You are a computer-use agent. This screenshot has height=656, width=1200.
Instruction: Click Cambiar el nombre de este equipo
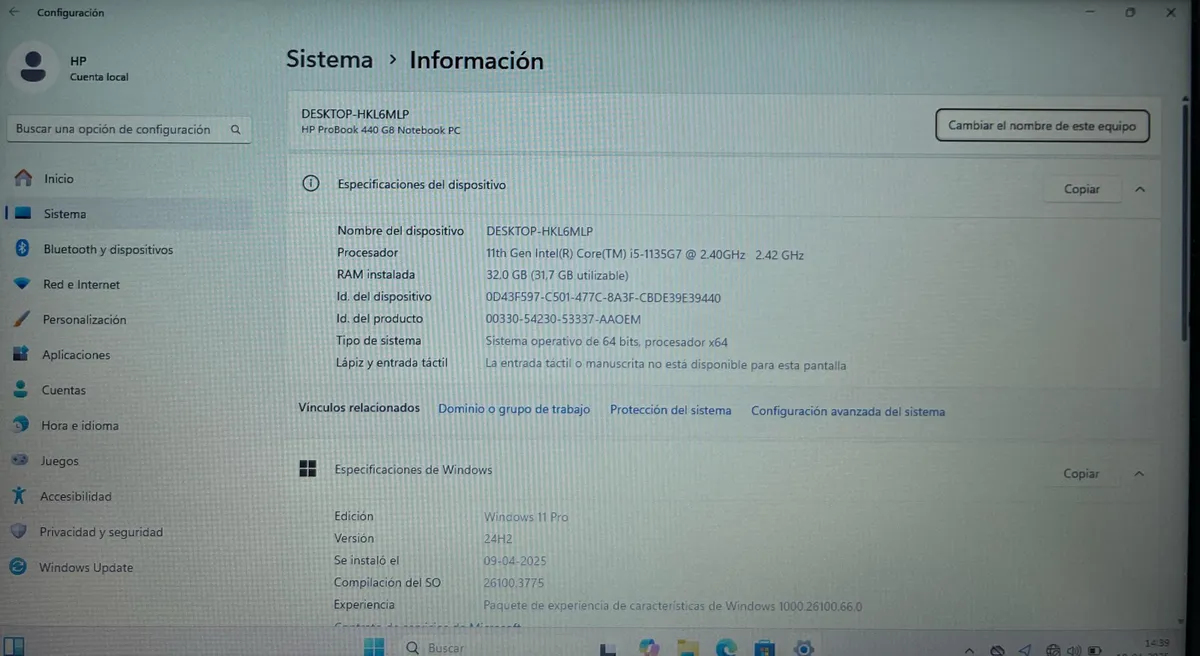1042,126
